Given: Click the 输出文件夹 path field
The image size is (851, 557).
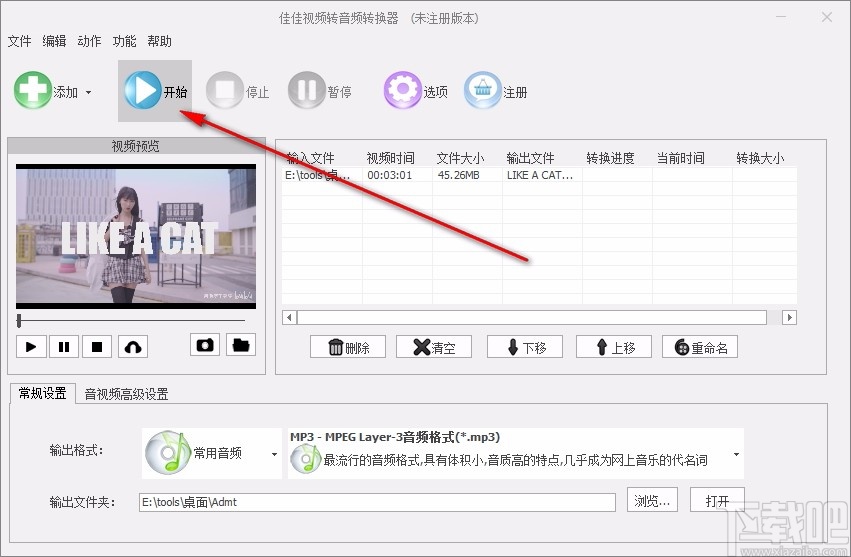Looking at the screenshot, I should pyautogui.click(x=377, y=502).
